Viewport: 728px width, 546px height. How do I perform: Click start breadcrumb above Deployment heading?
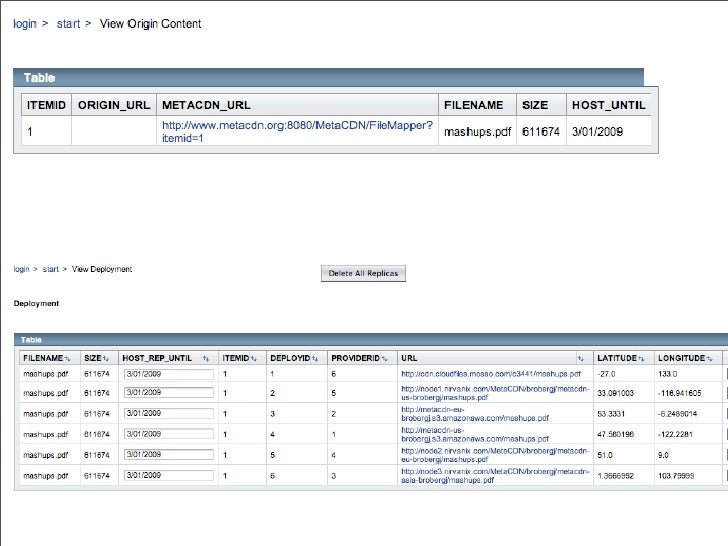coord(50,269)
